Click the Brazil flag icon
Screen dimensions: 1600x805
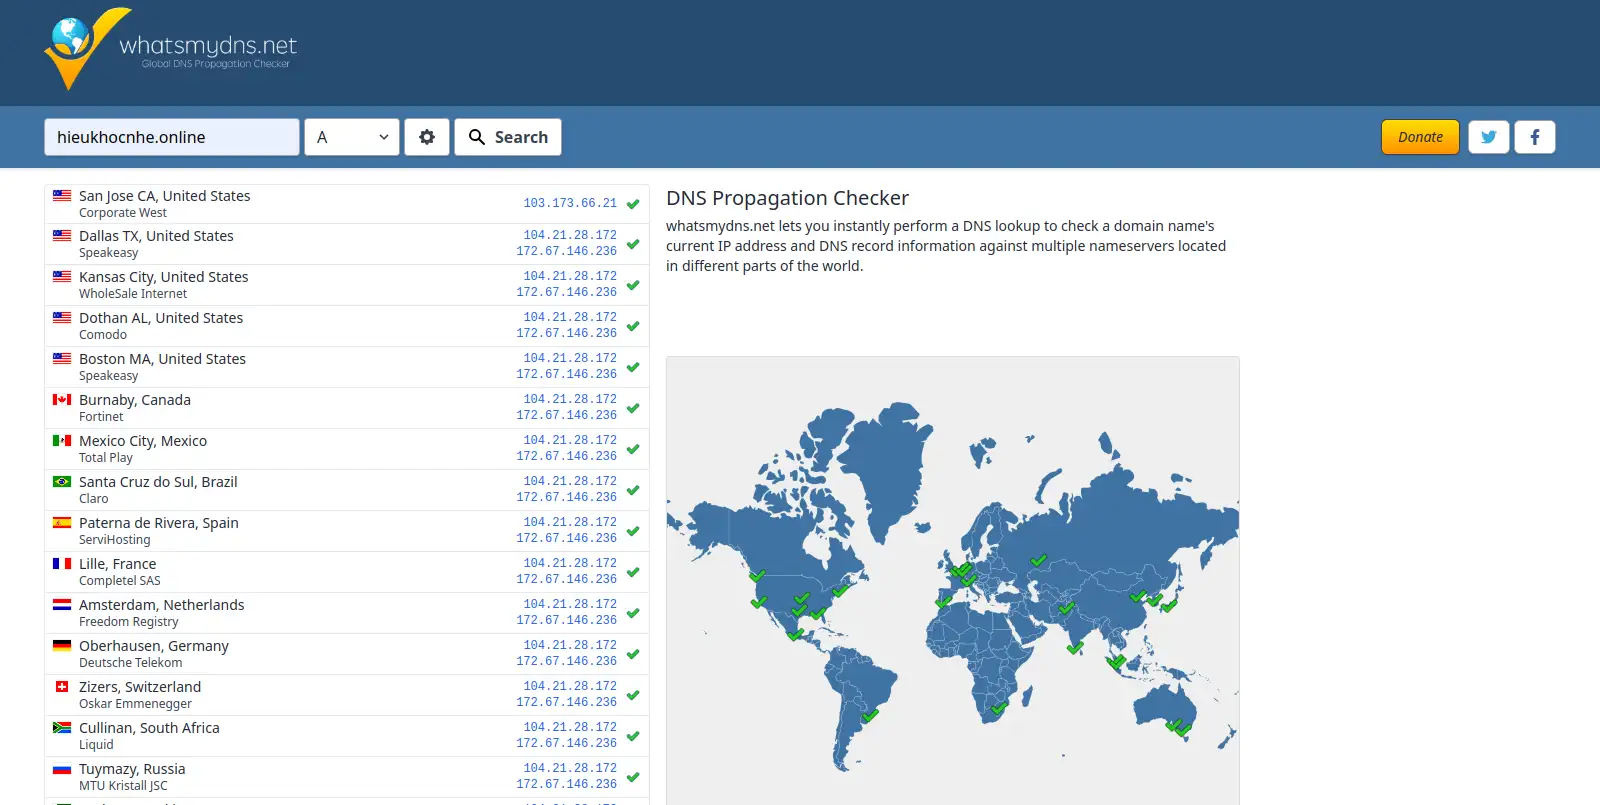pyautogui.click(x=62, y=482)
